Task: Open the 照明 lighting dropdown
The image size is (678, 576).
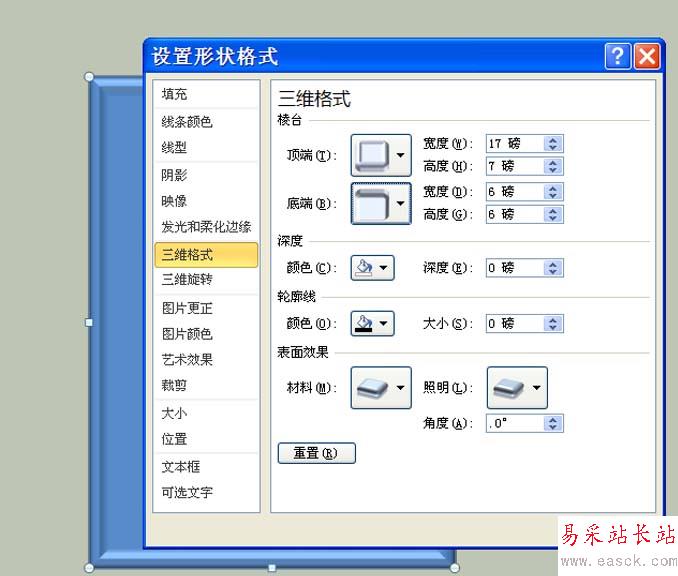Action: point(517,388)
